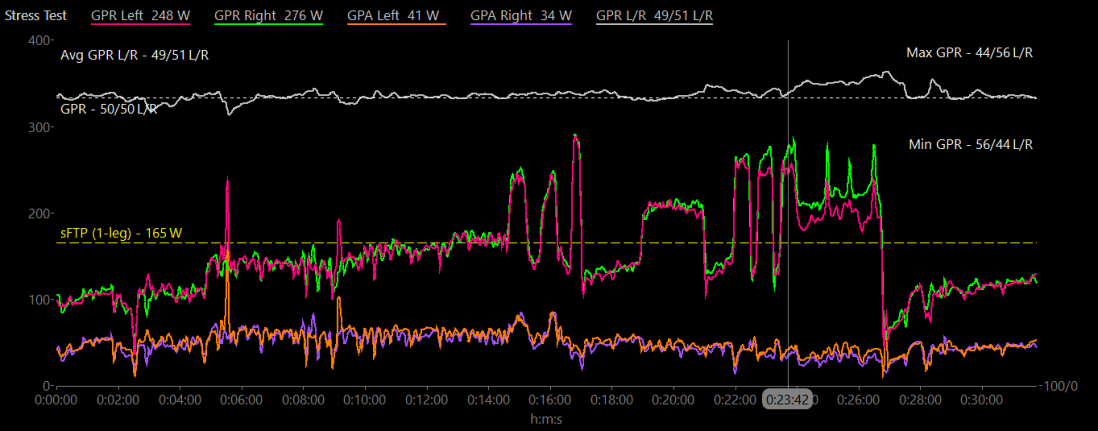The image size is (1098, 431).
Task: Click the 0:00:00 start time label
Action: pos(57,399)
